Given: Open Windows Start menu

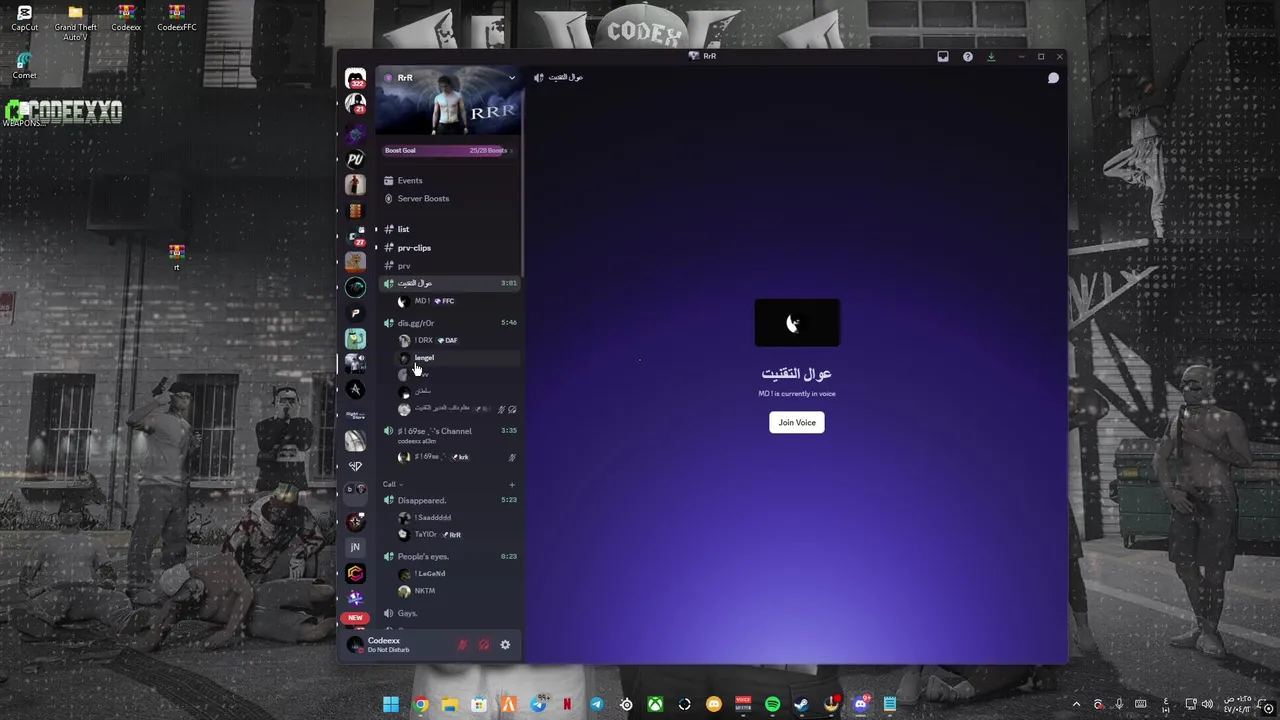Looking at the screenshot, I should 391,705.
